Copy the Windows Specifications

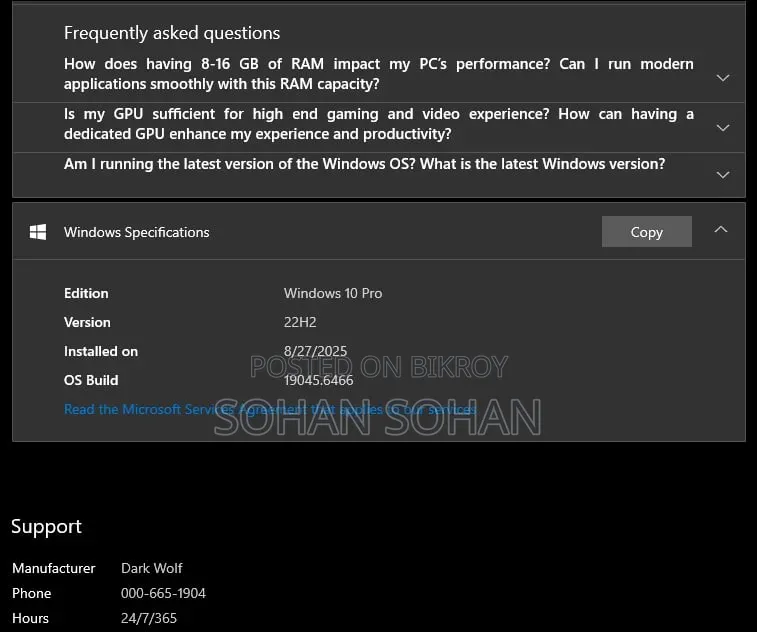646,232
